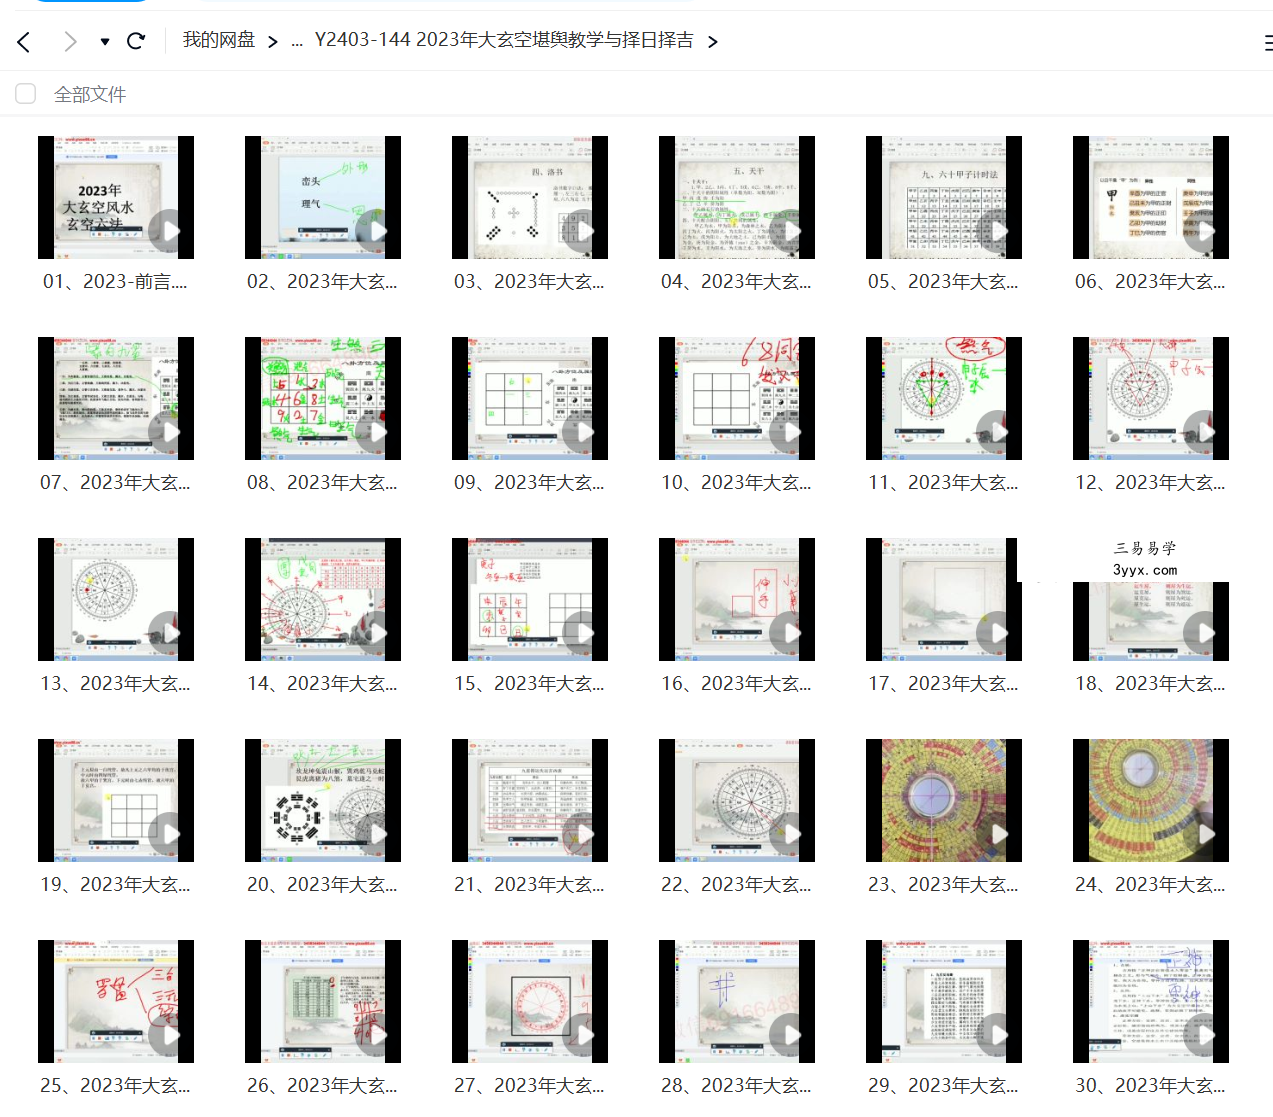Open the navigation history dropdown arrow
The image size is (1273, 1117).
pos(105,41)
